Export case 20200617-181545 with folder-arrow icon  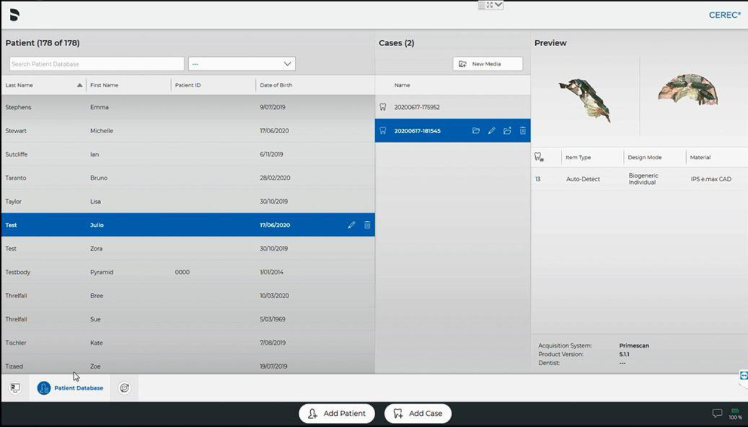(x=507, y=131)
